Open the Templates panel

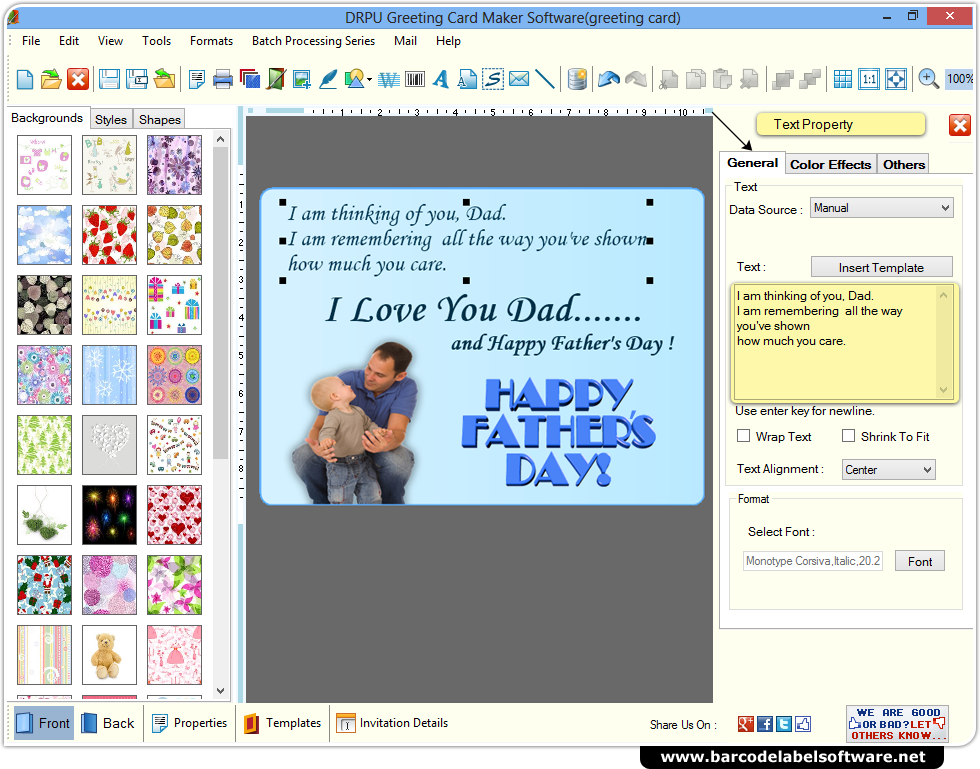coord(282,723)
